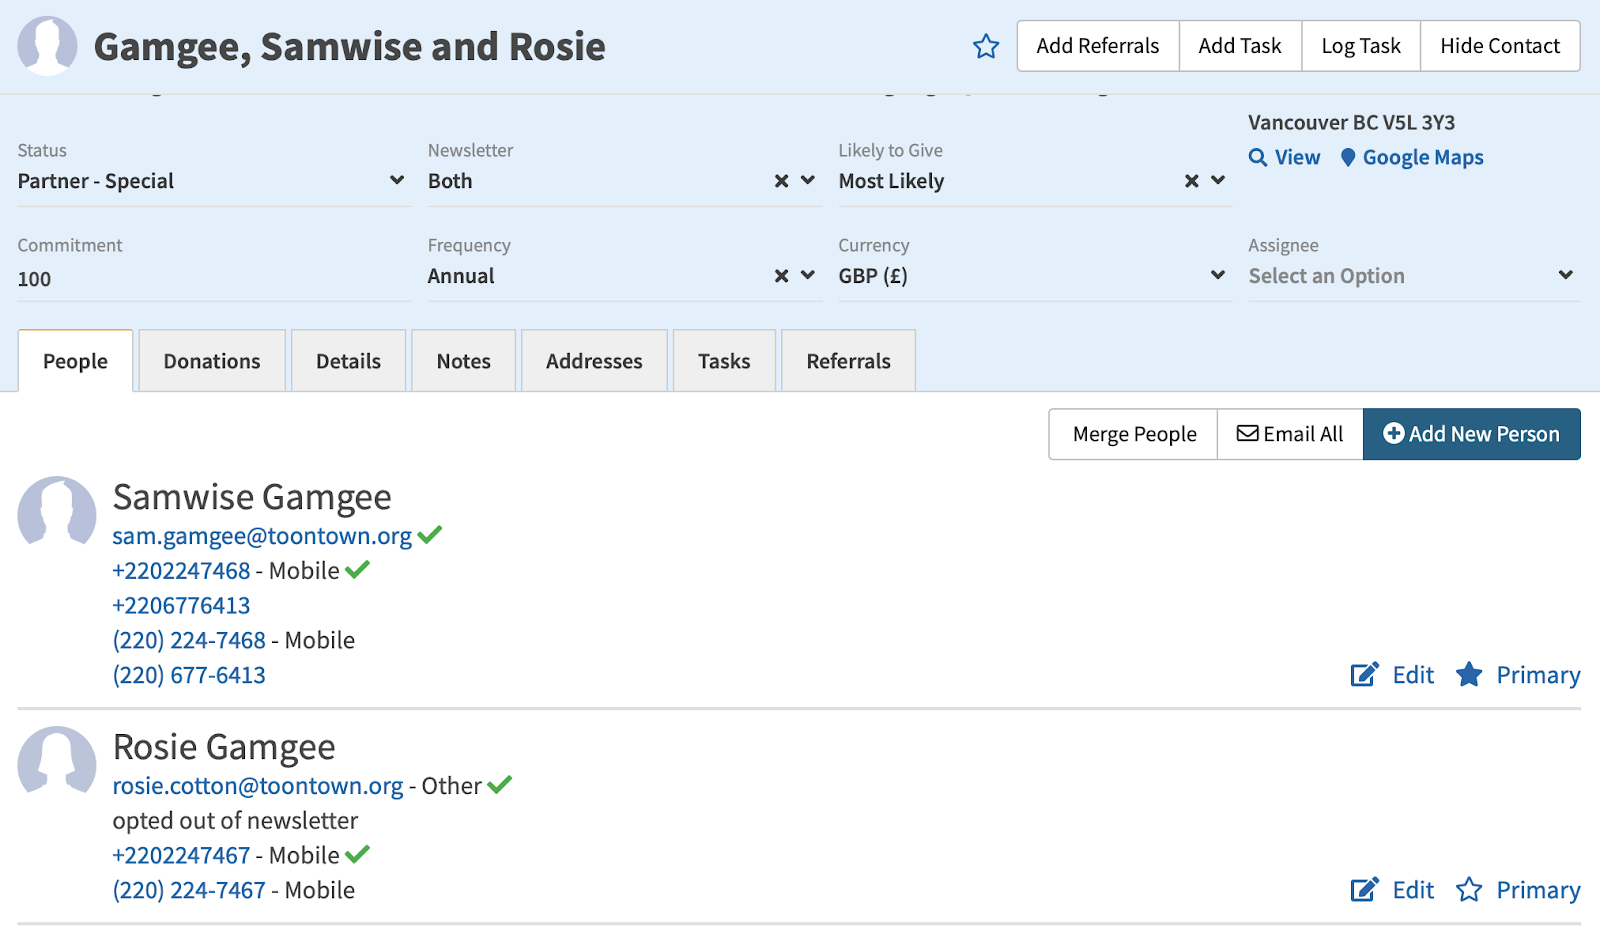1600x938 pixels.
Task: Set Rosie Gamgee as Primary via star
Action: (1468, 890)
